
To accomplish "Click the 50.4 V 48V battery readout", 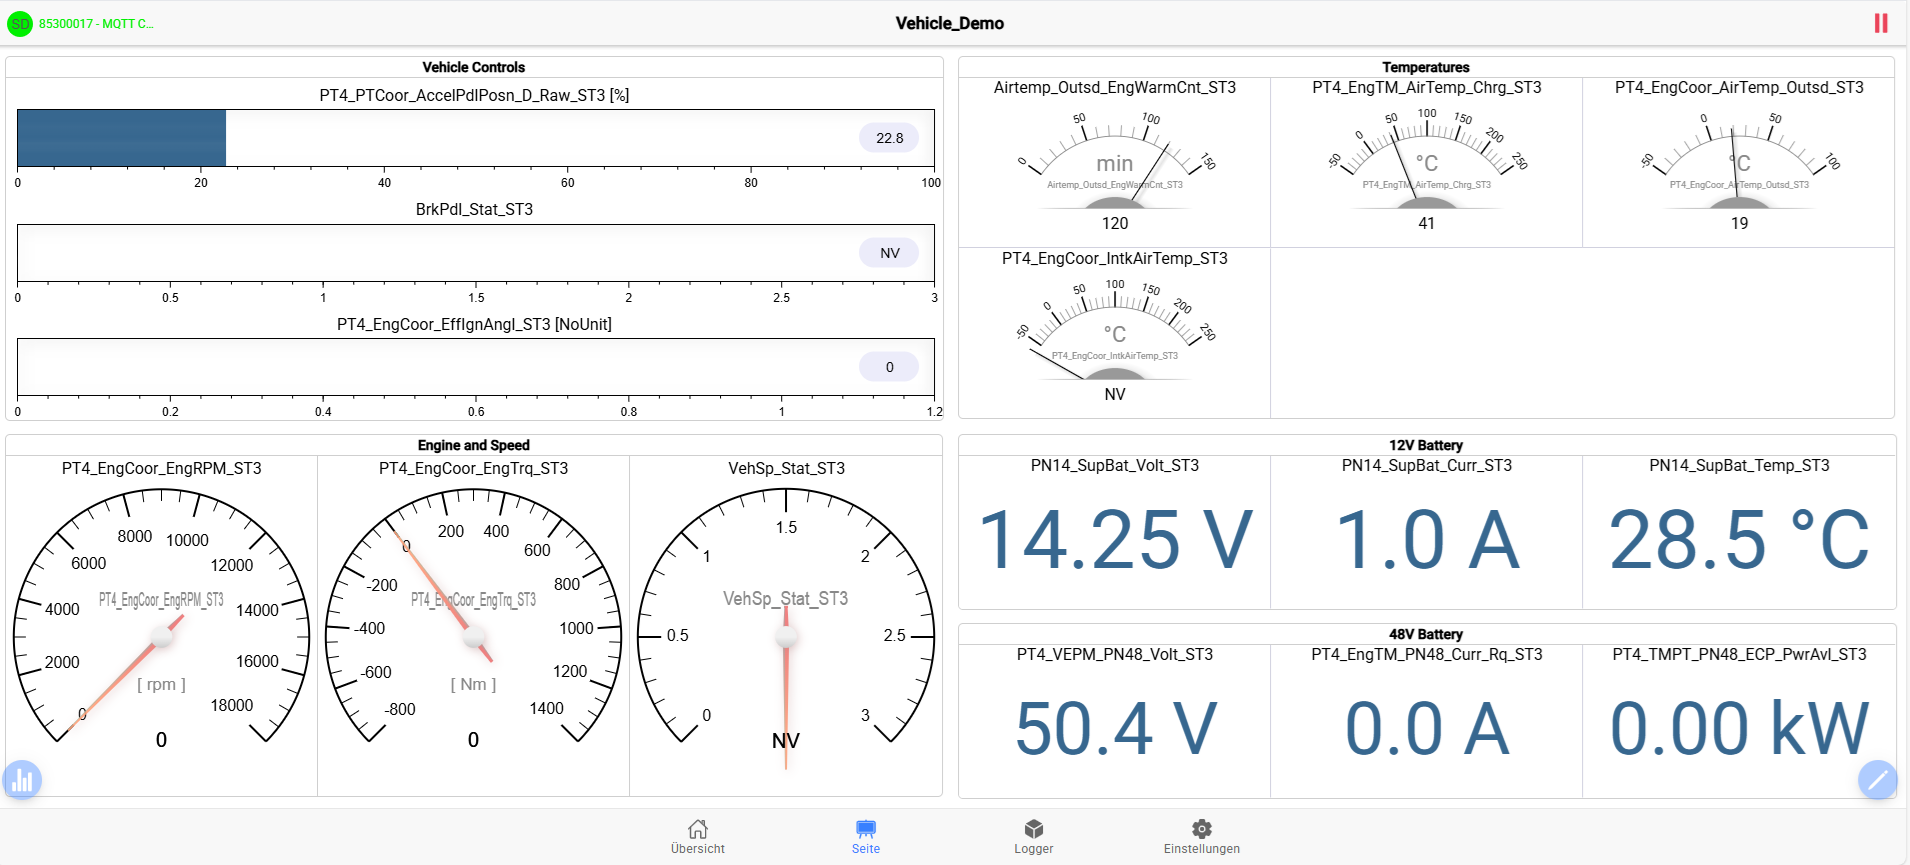I will 1114,728.
